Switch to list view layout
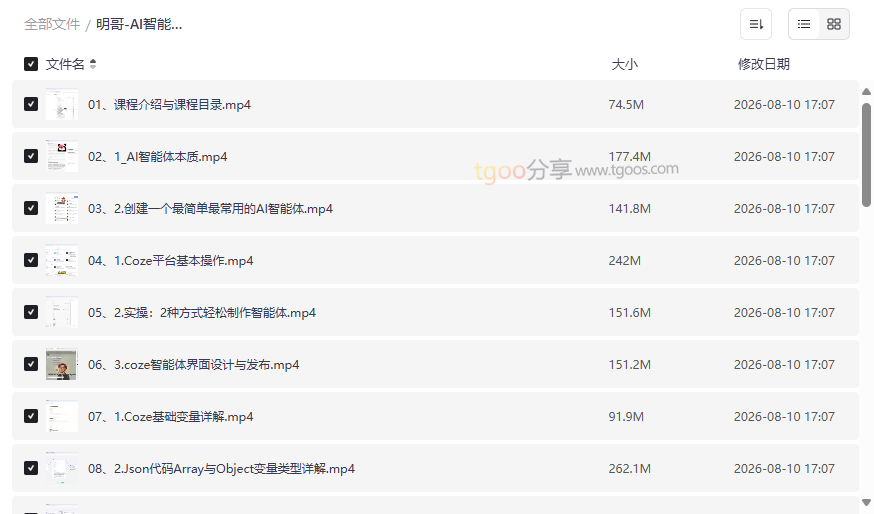Screen dimensions: 874x514 pyautogui.click(x=804, y=24)
